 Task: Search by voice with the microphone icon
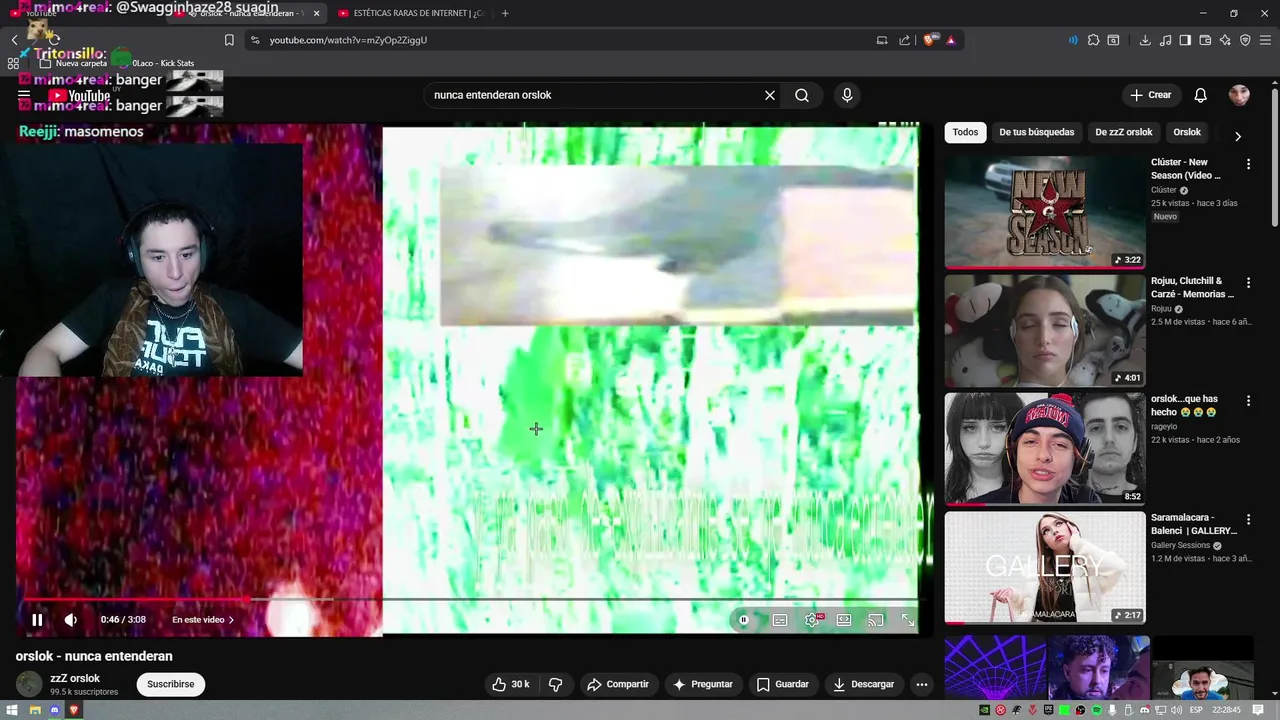tap(847, 95)
